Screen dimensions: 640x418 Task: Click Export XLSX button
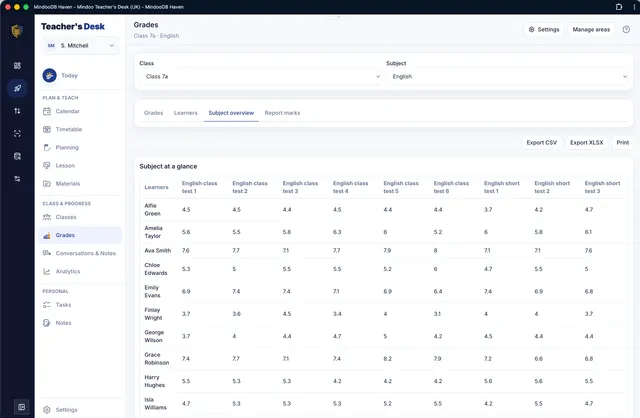(586, 142)
